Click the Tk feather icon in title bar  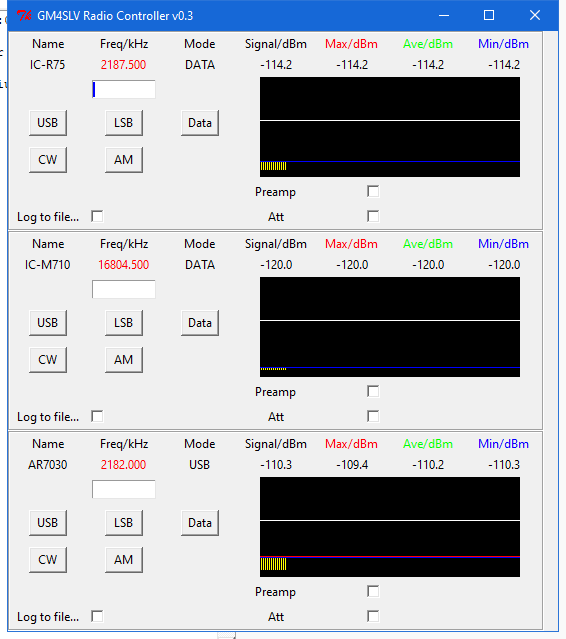24,15
